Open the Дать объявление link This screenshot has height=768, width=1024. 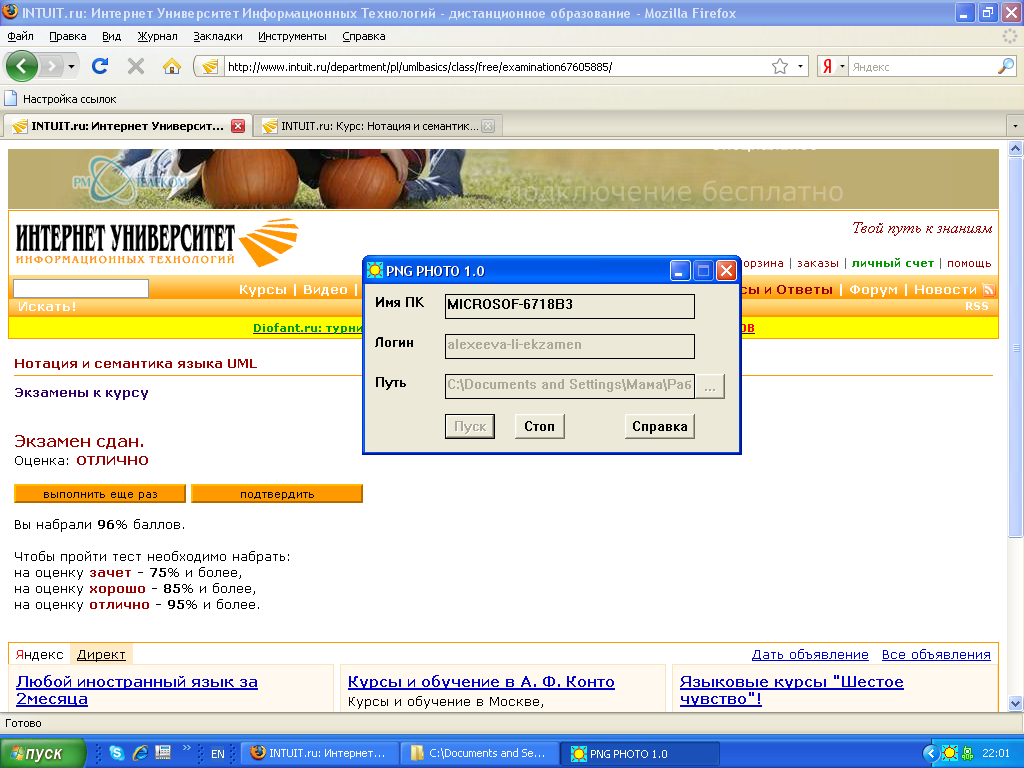(810, 654)
